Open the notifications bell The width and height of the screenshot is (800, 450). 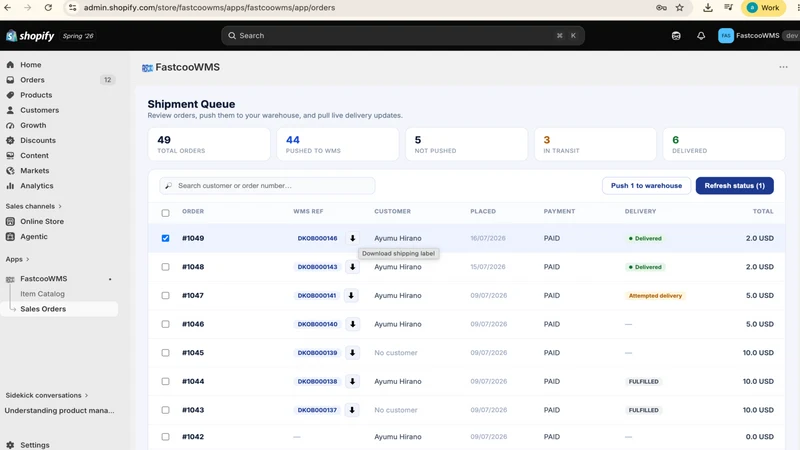pyautogui.click(x=701, y=36)
